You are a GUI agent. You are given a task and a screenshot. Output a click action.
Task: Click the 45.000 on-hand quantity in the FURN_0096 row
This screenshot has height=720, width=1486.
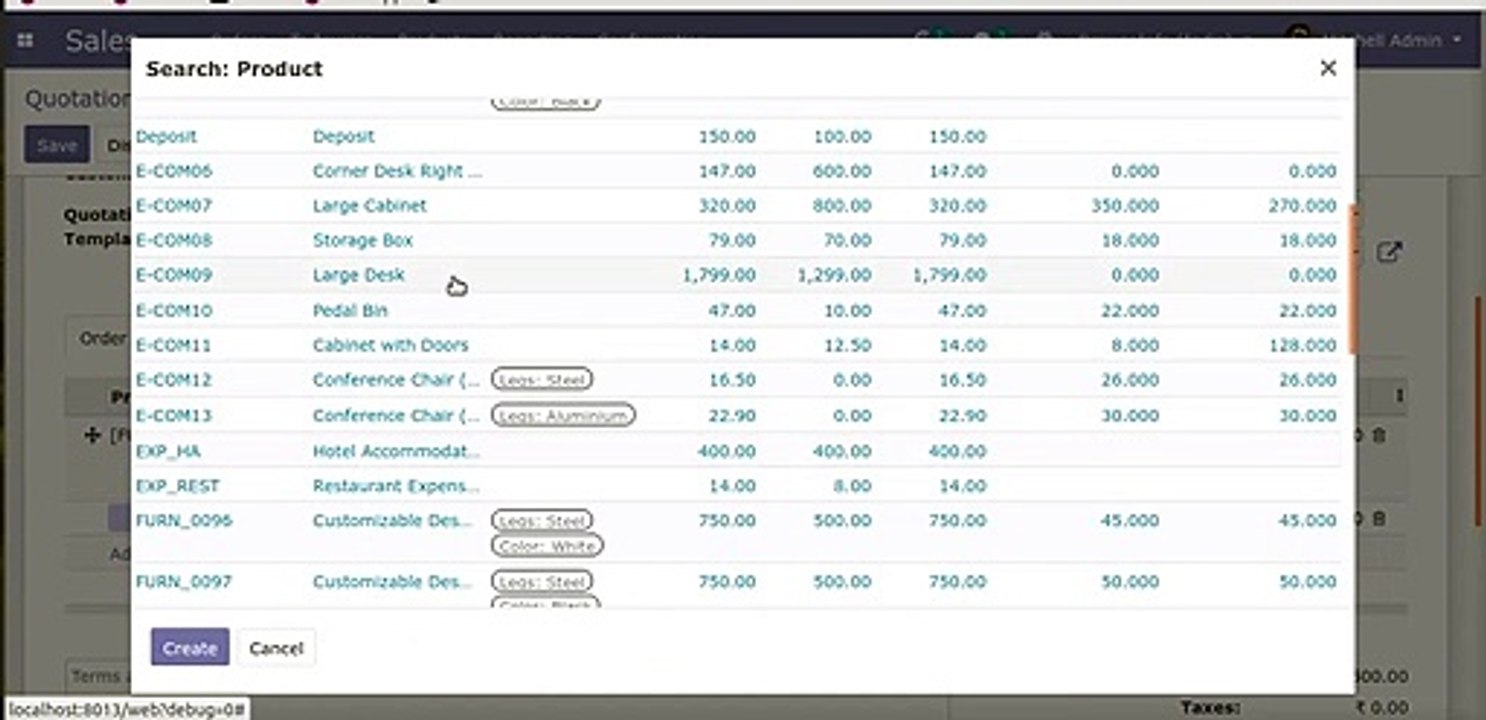click(1129, 520)
